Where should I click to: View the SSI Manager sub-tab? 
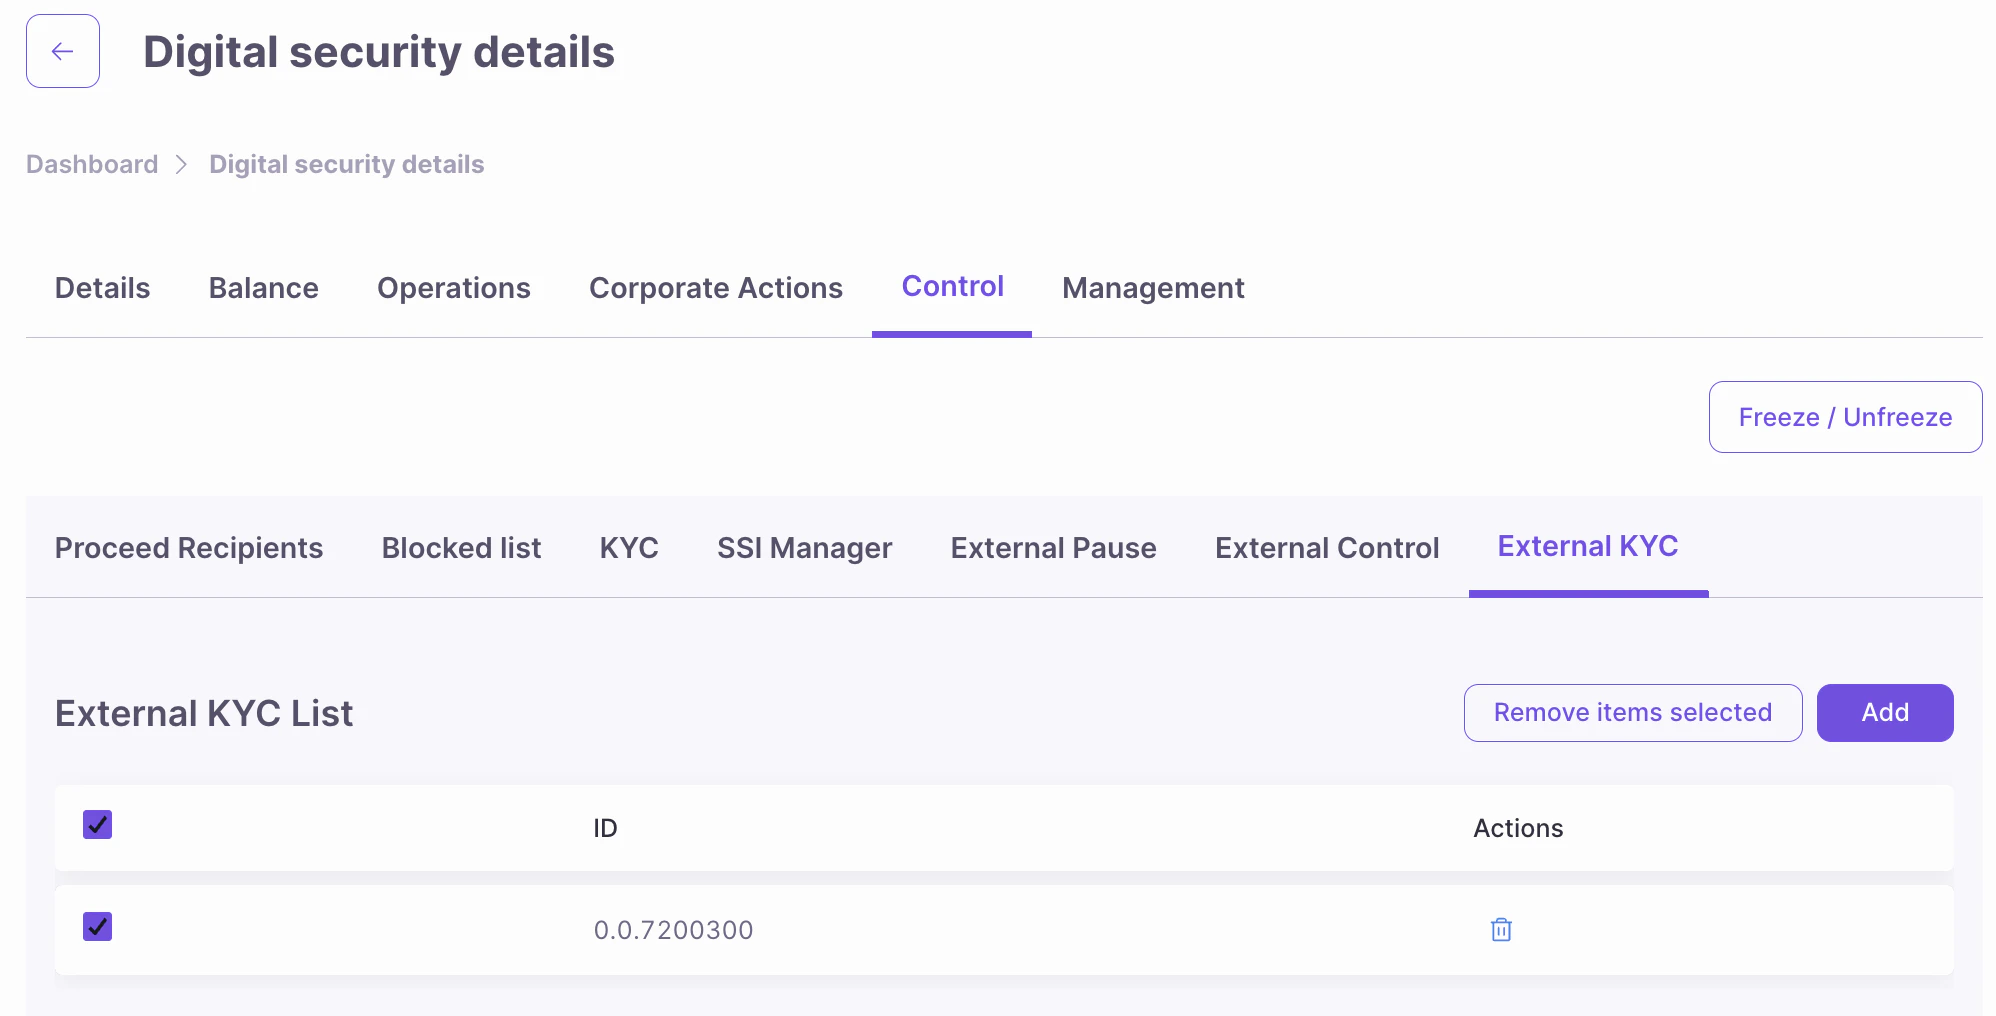coord(804,548)
